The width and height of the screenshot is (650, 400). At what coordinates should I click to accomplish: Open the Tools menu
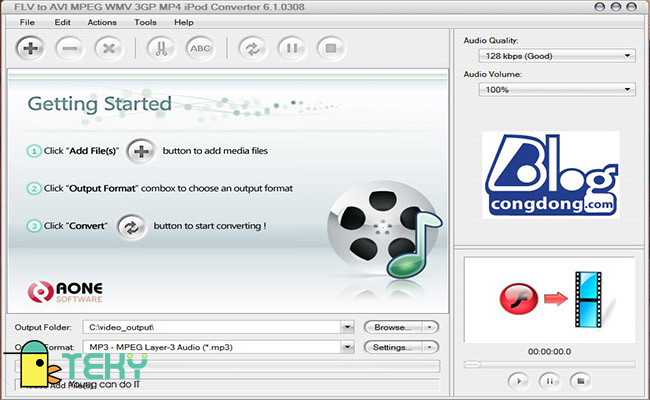pyautogui.click(x=145, y=21)
